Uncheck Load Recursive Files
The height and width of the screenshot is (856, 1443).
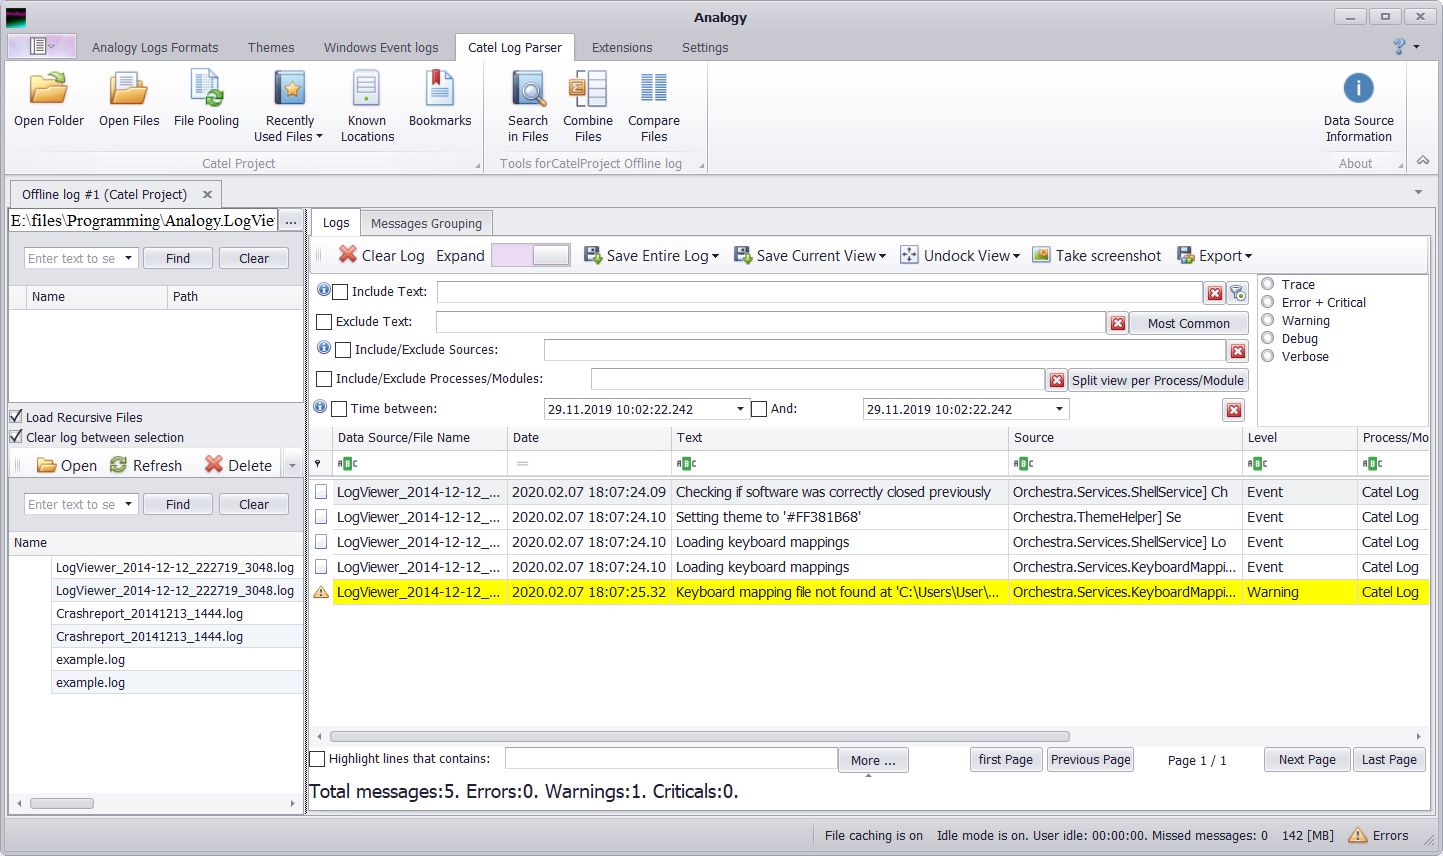click(16, 416)
